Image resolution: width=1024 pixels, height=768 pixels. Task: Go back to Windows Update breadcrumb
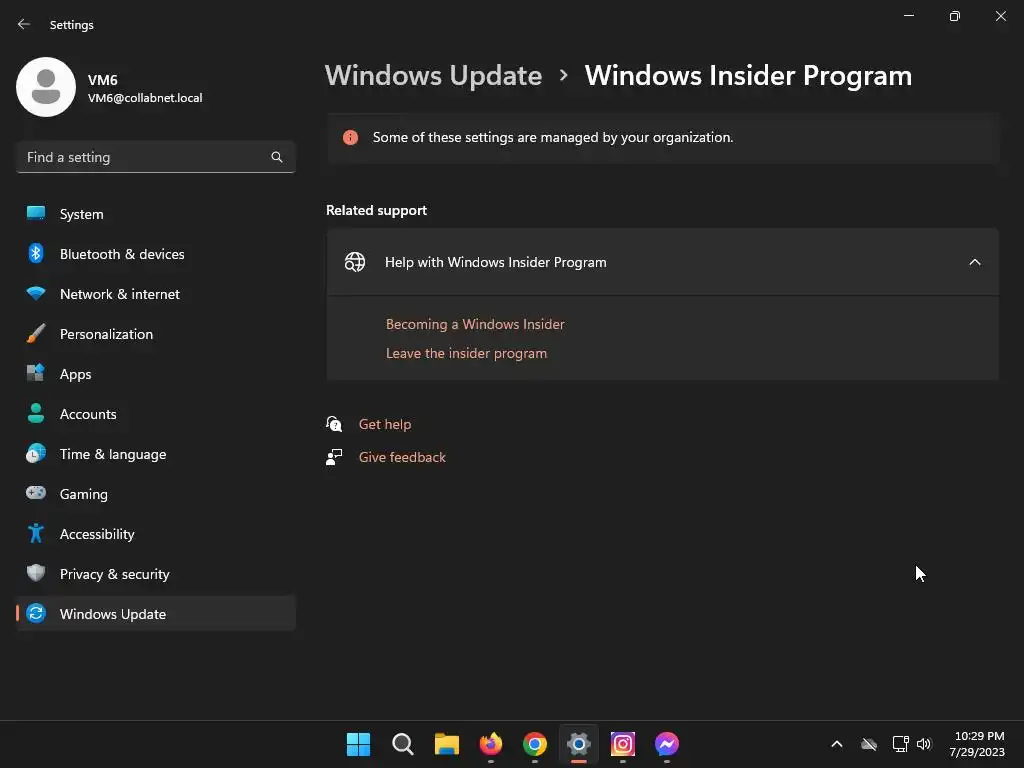434,76
